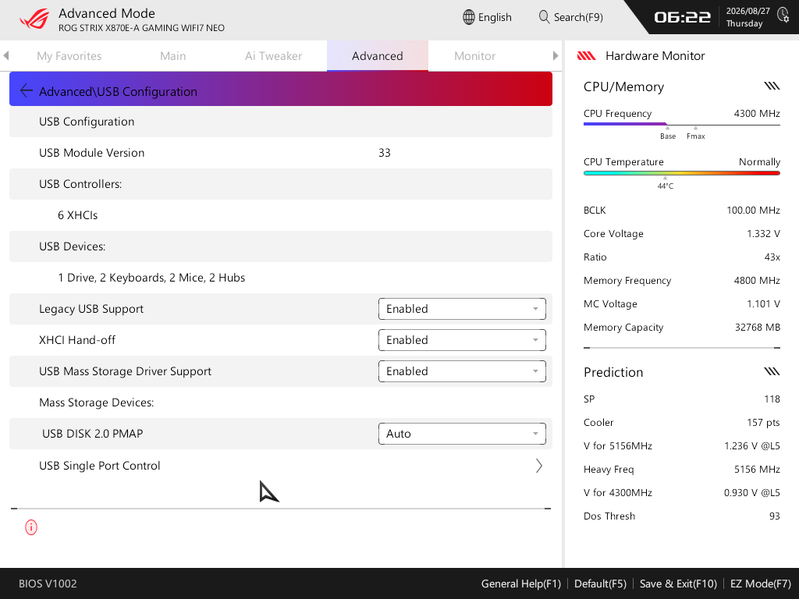Click BIOS V1002 version text
This screenshot has width=799, height=599.
[x=48, y=584]
